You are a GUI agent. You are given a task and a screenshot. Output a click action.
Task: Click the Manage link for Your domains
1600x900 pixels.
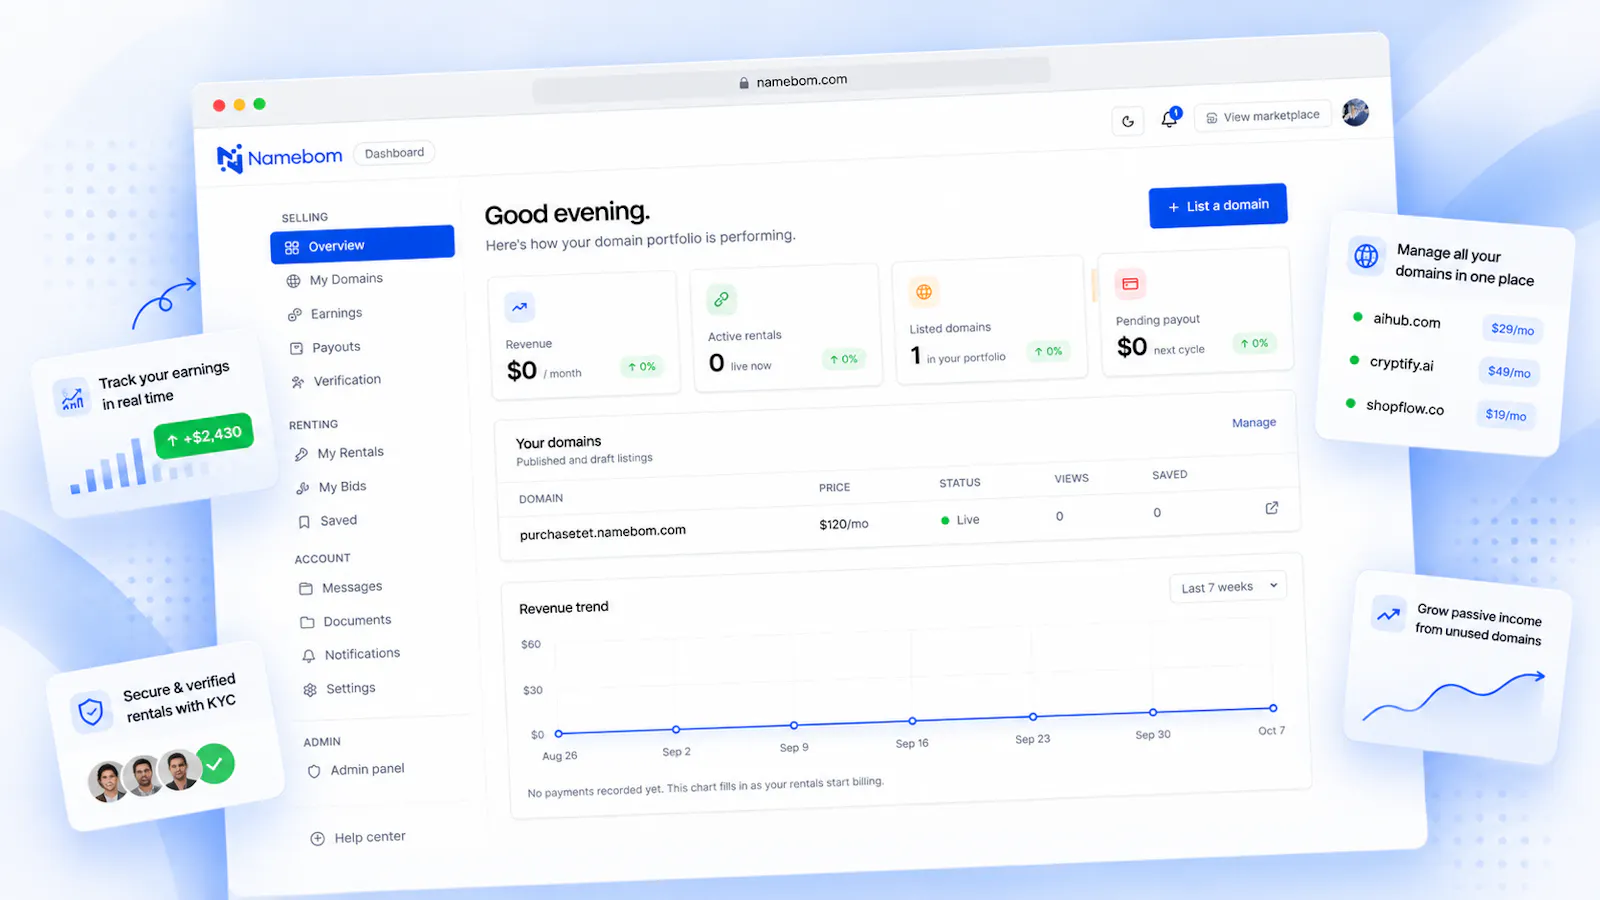1254,423
